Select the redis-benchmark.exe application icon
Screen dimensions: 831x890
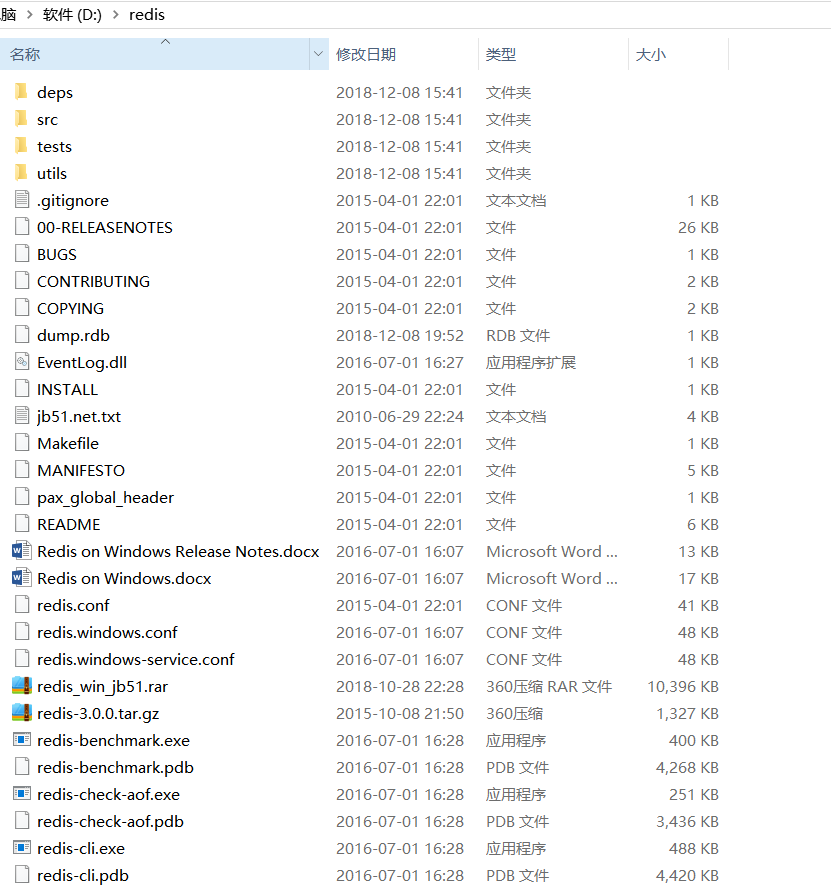[22, 740]
